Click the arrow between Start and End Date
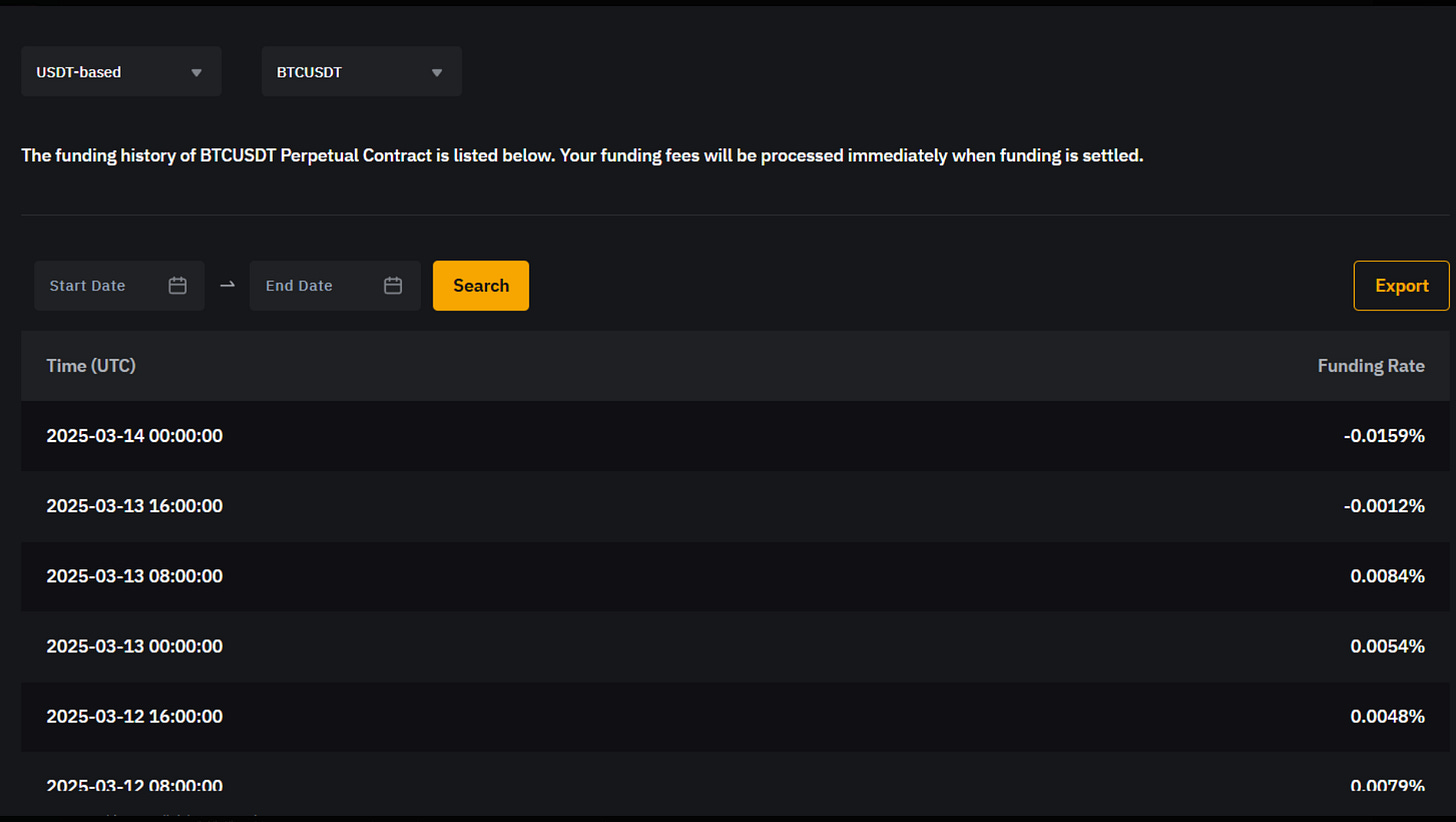 tap(227, 285)
